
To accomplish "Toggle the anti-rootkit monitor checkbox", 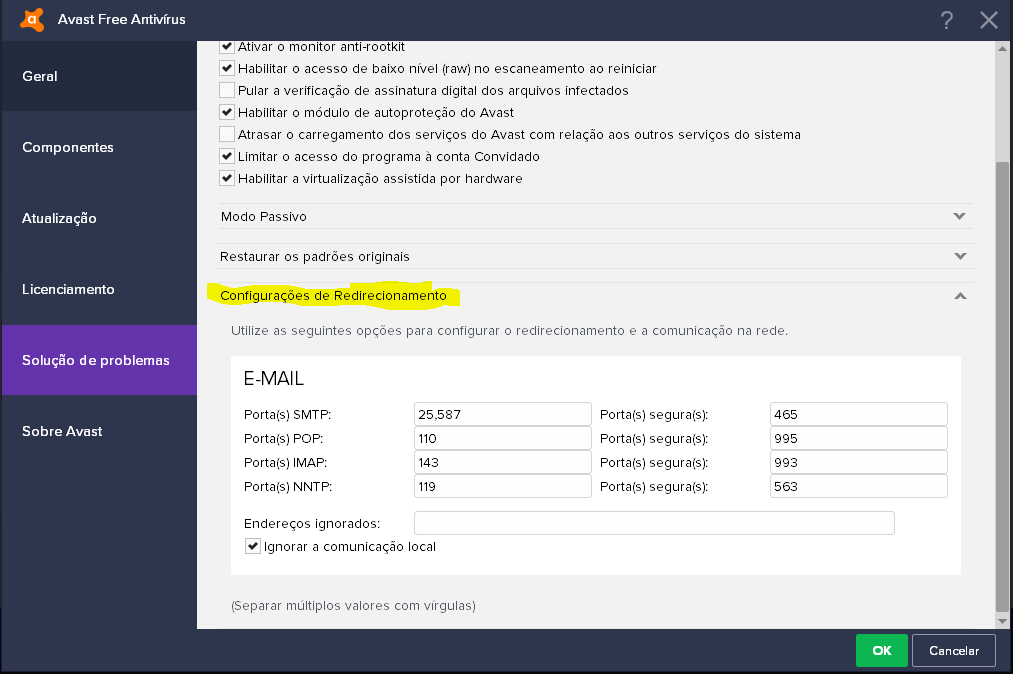I will tap(227, 47).
